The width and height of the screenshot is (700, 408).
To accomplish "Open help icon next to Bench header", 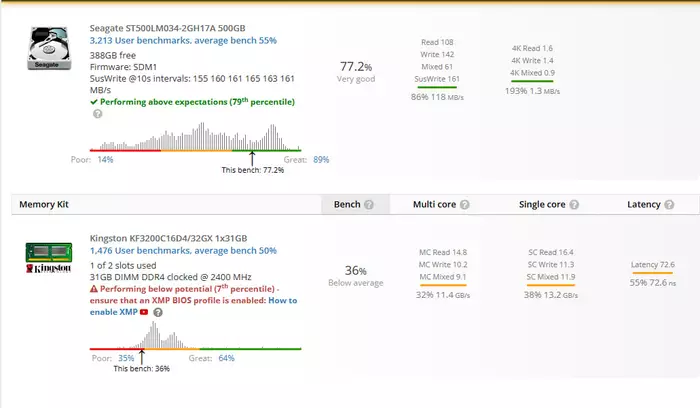I will pos(369,204).
